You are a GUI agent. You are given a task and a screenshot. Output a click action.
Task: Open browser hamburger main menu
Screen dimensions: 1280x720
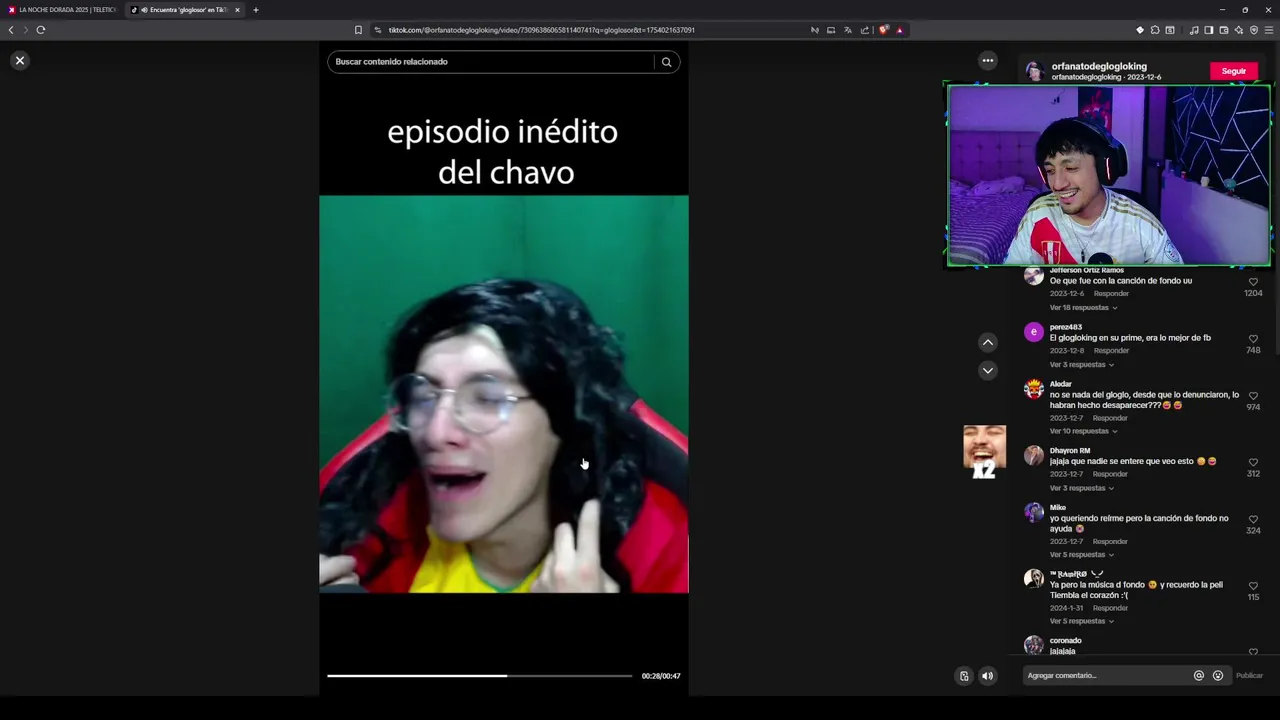(1270, 30)
